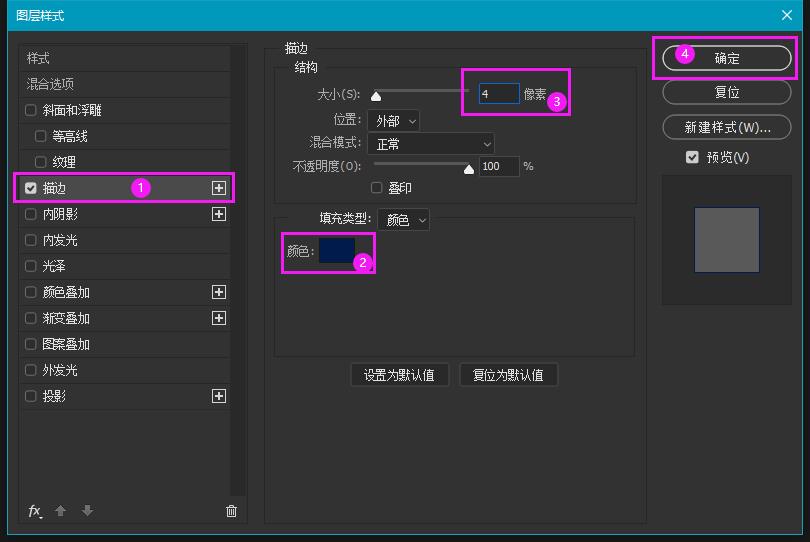Add another 渐变叠加 effect with plus icon
Screen dimensions: 810x542
pos(219,318)
